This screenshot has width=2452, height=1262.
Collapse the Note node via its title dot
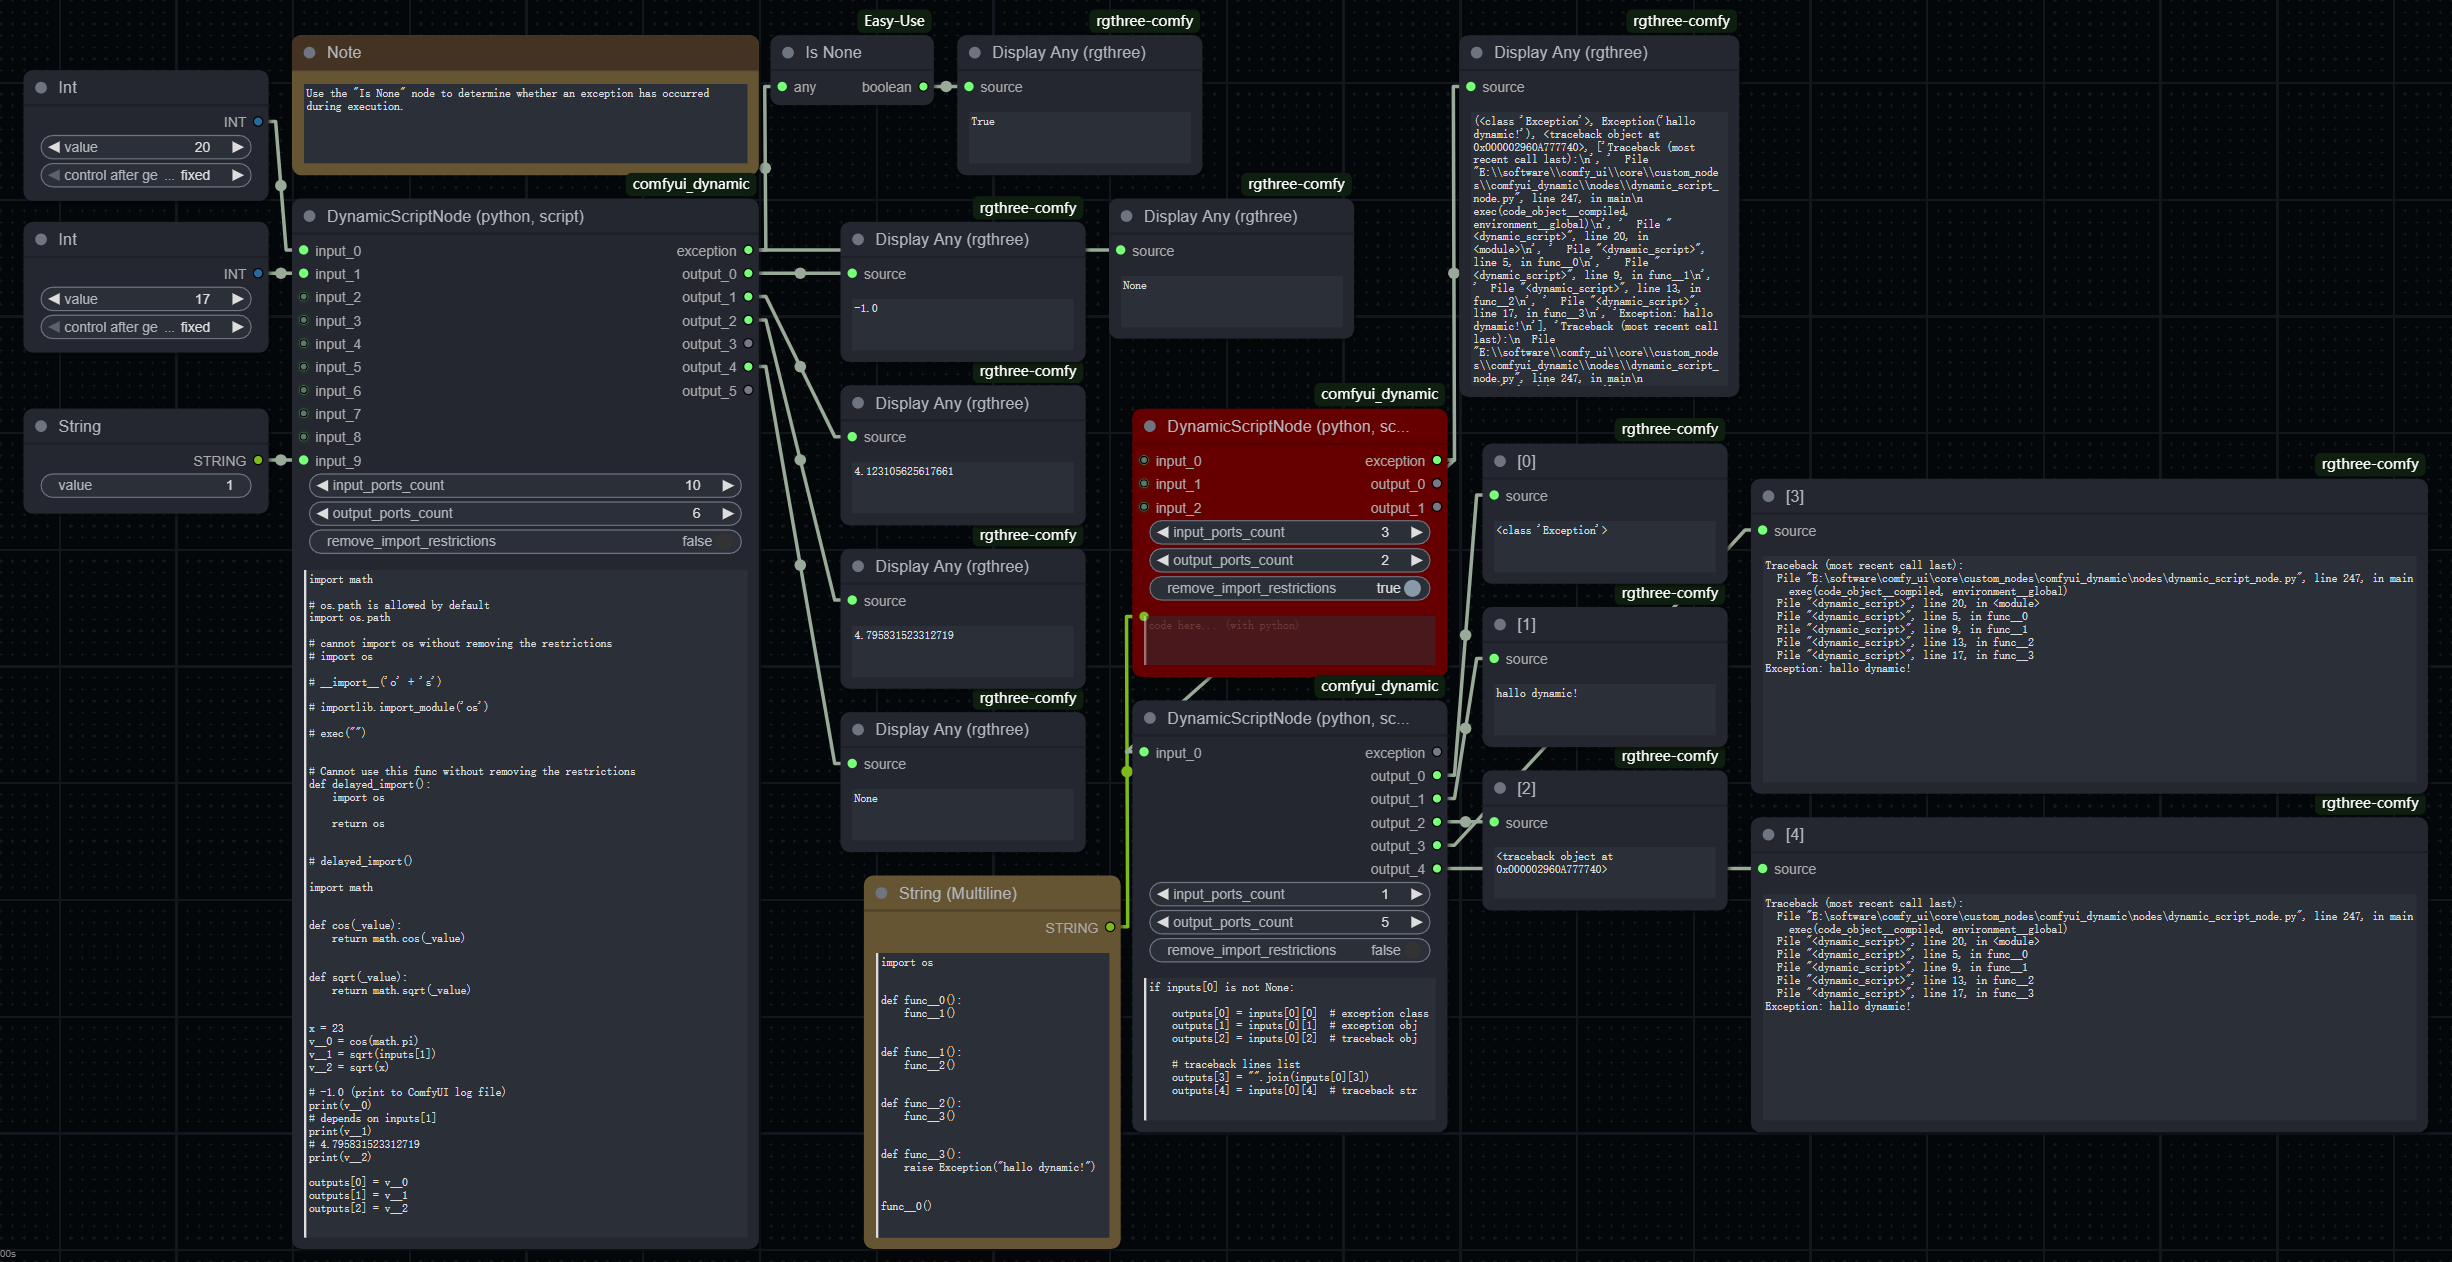tap(310, 53)
